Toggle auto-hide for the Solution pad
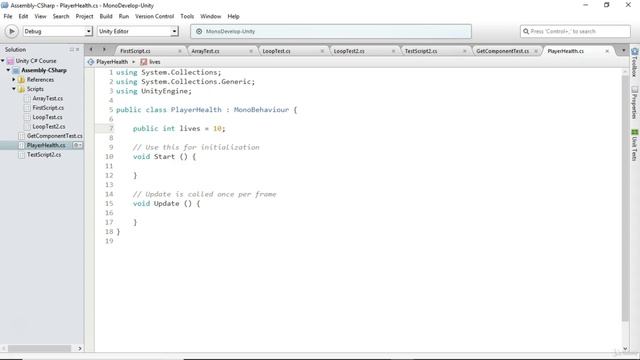The image size is (640, 360). click(x=71, y=49)
